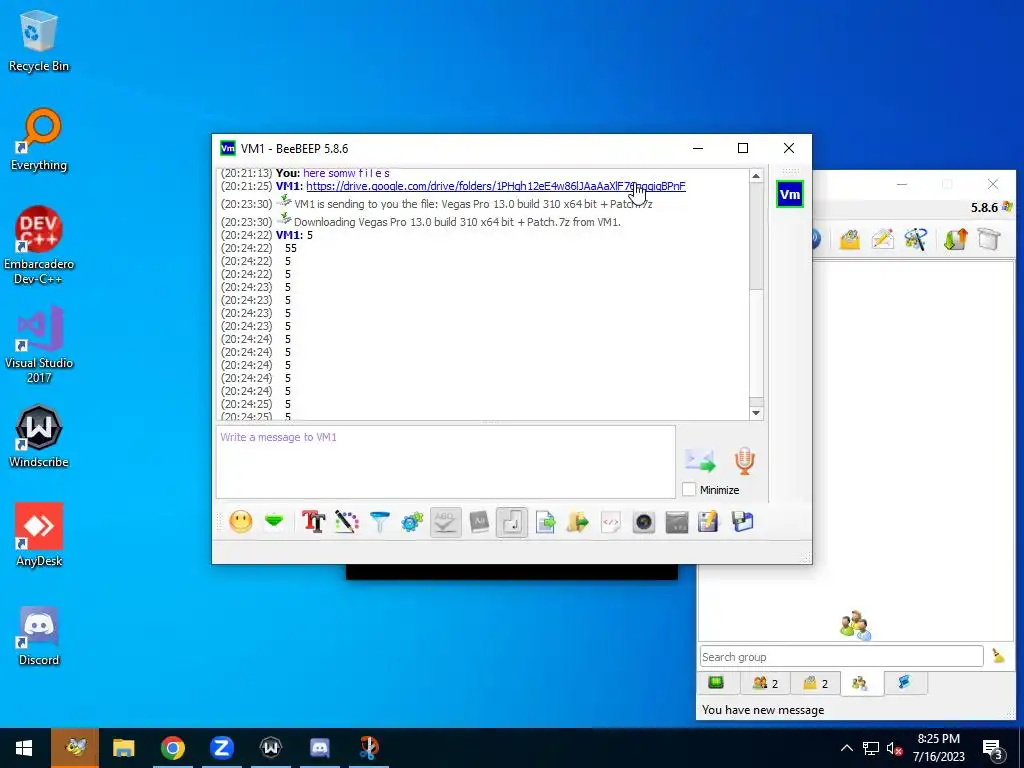The width and height of the screenshot is (1024, 768).
Task: Focus the 'Write a message to VM1' box
Action: tap(446, 462)
